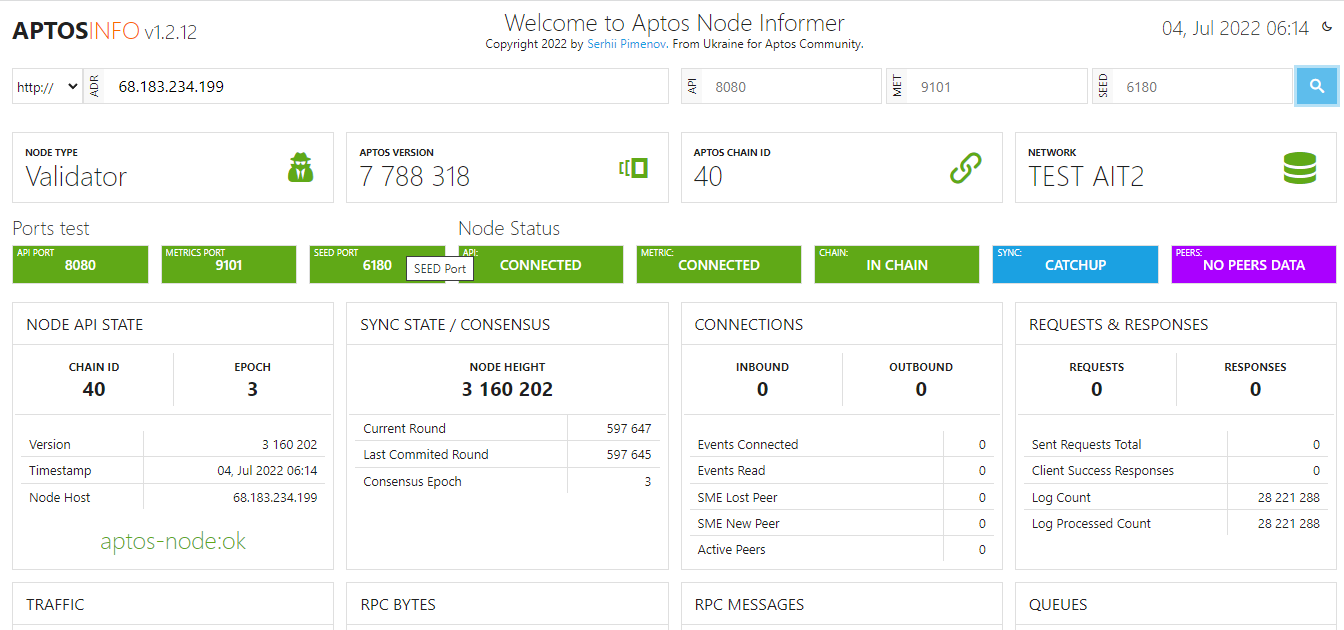The height and width of the screenshot is (630, 1344).
Task: Click the node address input field
Action: [x=388, y=86]
